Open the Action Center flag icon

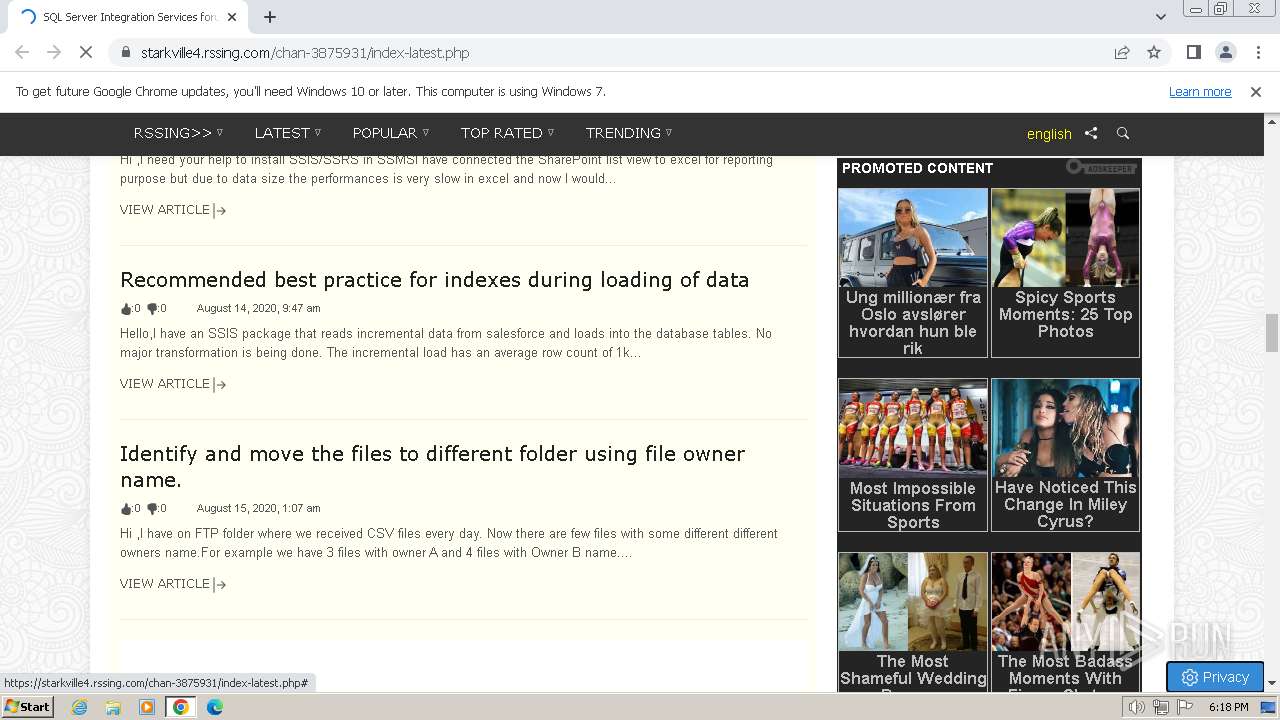tap(1185, 707)
